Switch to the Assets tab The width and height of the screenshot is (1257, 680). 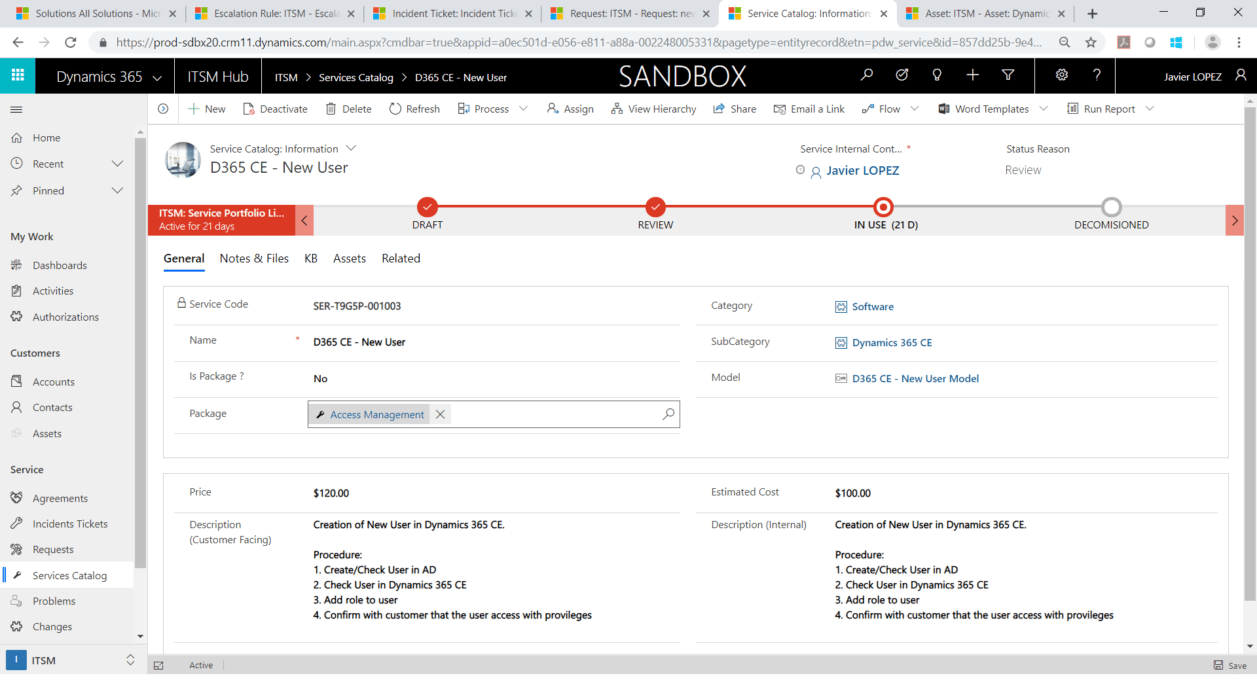(349, 258)
